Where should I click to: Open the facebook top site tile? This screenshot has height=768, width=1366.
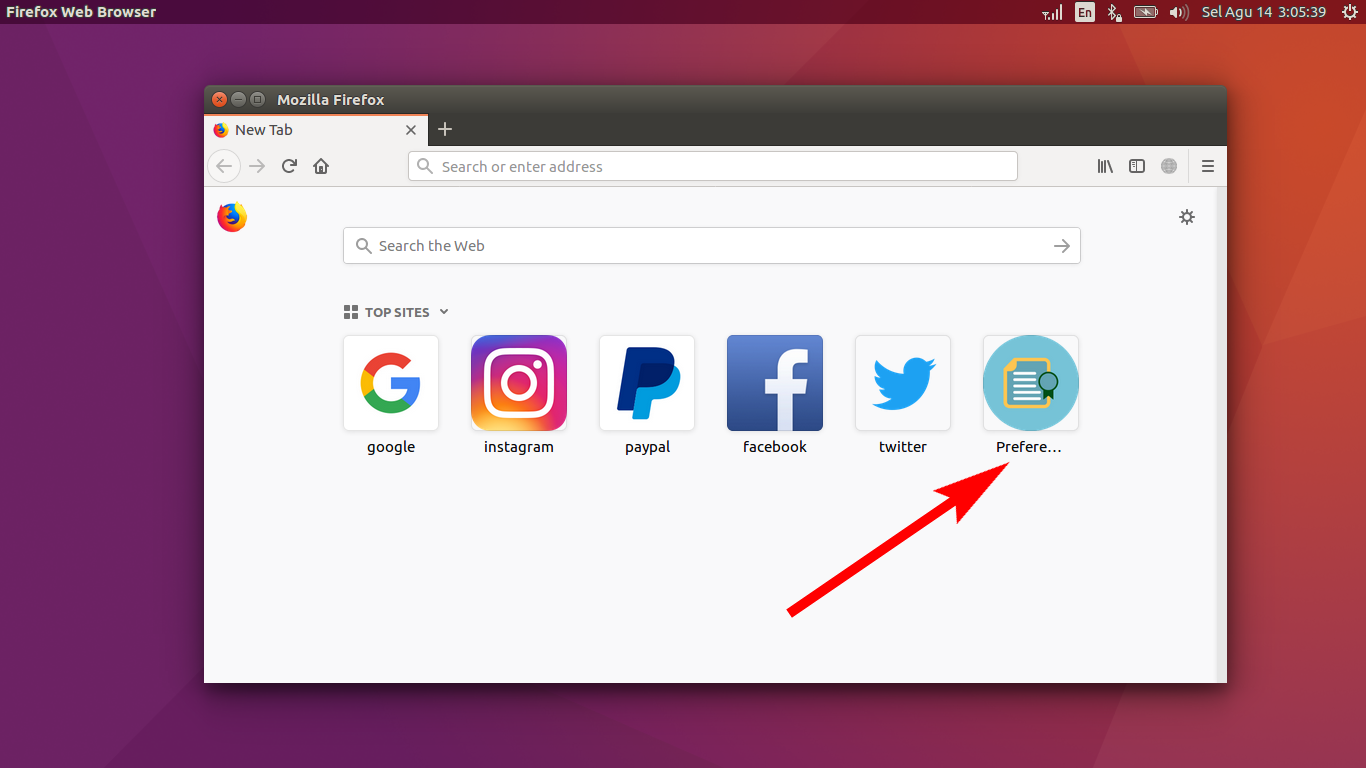775,383
